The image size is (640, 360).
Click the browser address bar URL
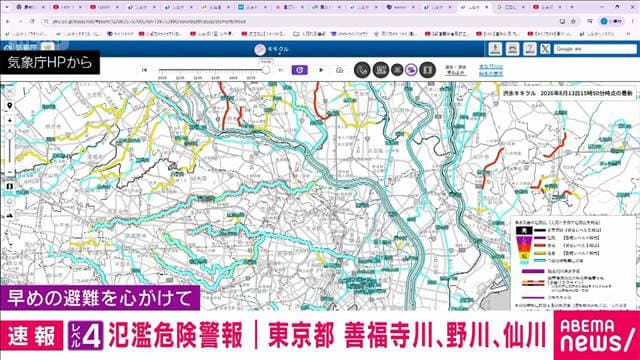pos(149,21)
